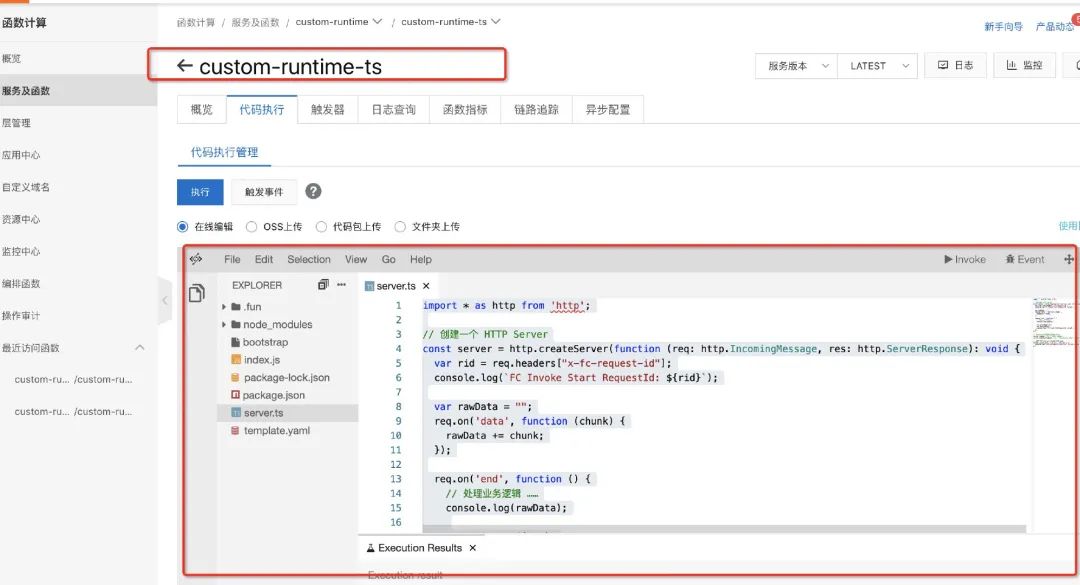Open the Go menu
This screenshot has width=1080, height=585.
pyautogui.click(x=388, y=259)
